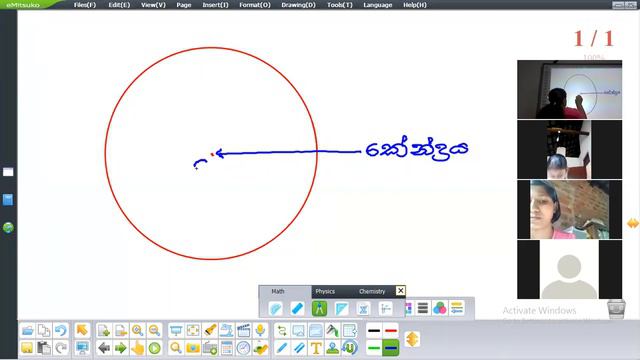
Task: Click the copy pages icon
Action: 44,330
